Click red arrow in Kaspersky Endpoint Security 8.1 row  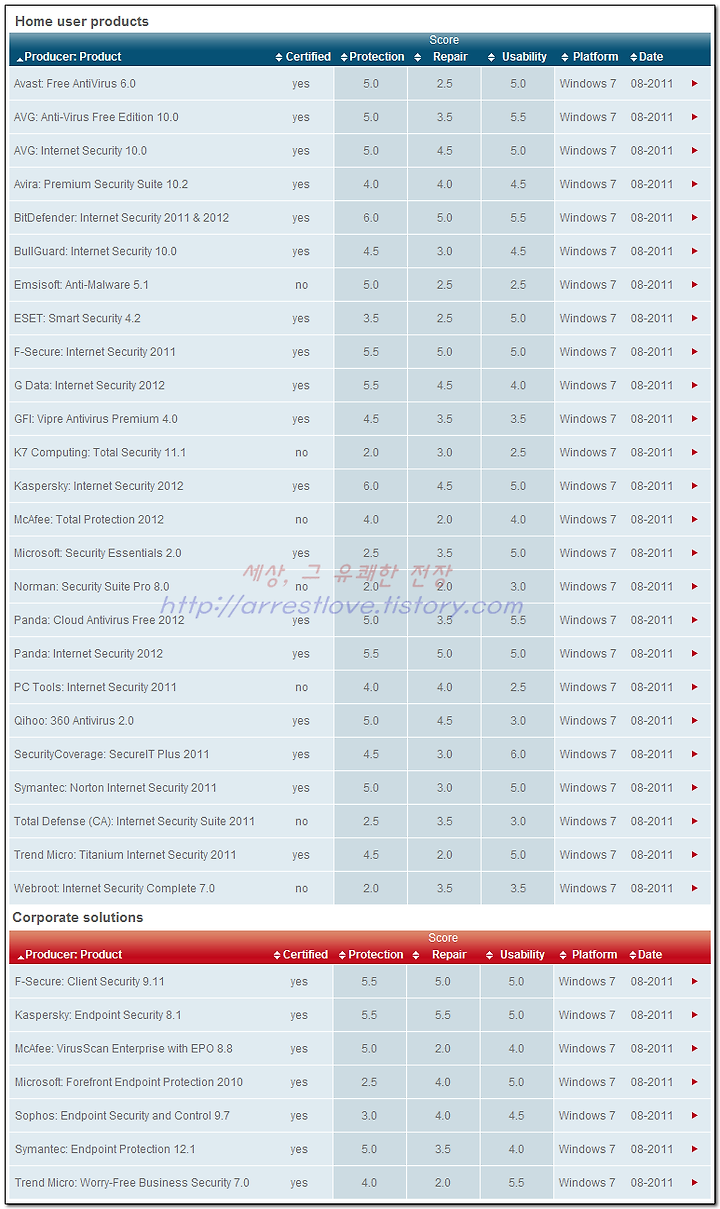click(x=695, y=1015)
